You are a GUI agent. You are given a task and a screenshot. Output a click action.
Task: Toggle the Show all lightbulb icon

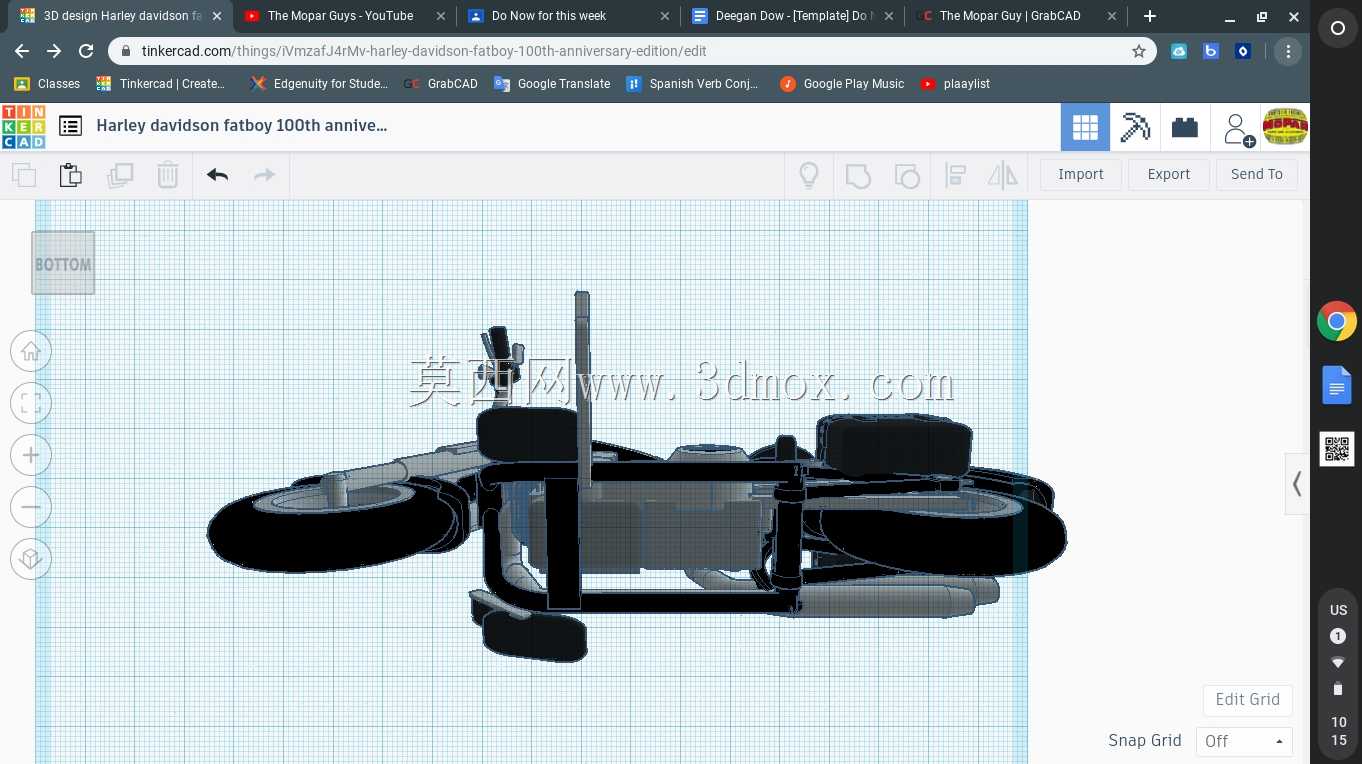[x=809, y=175]
